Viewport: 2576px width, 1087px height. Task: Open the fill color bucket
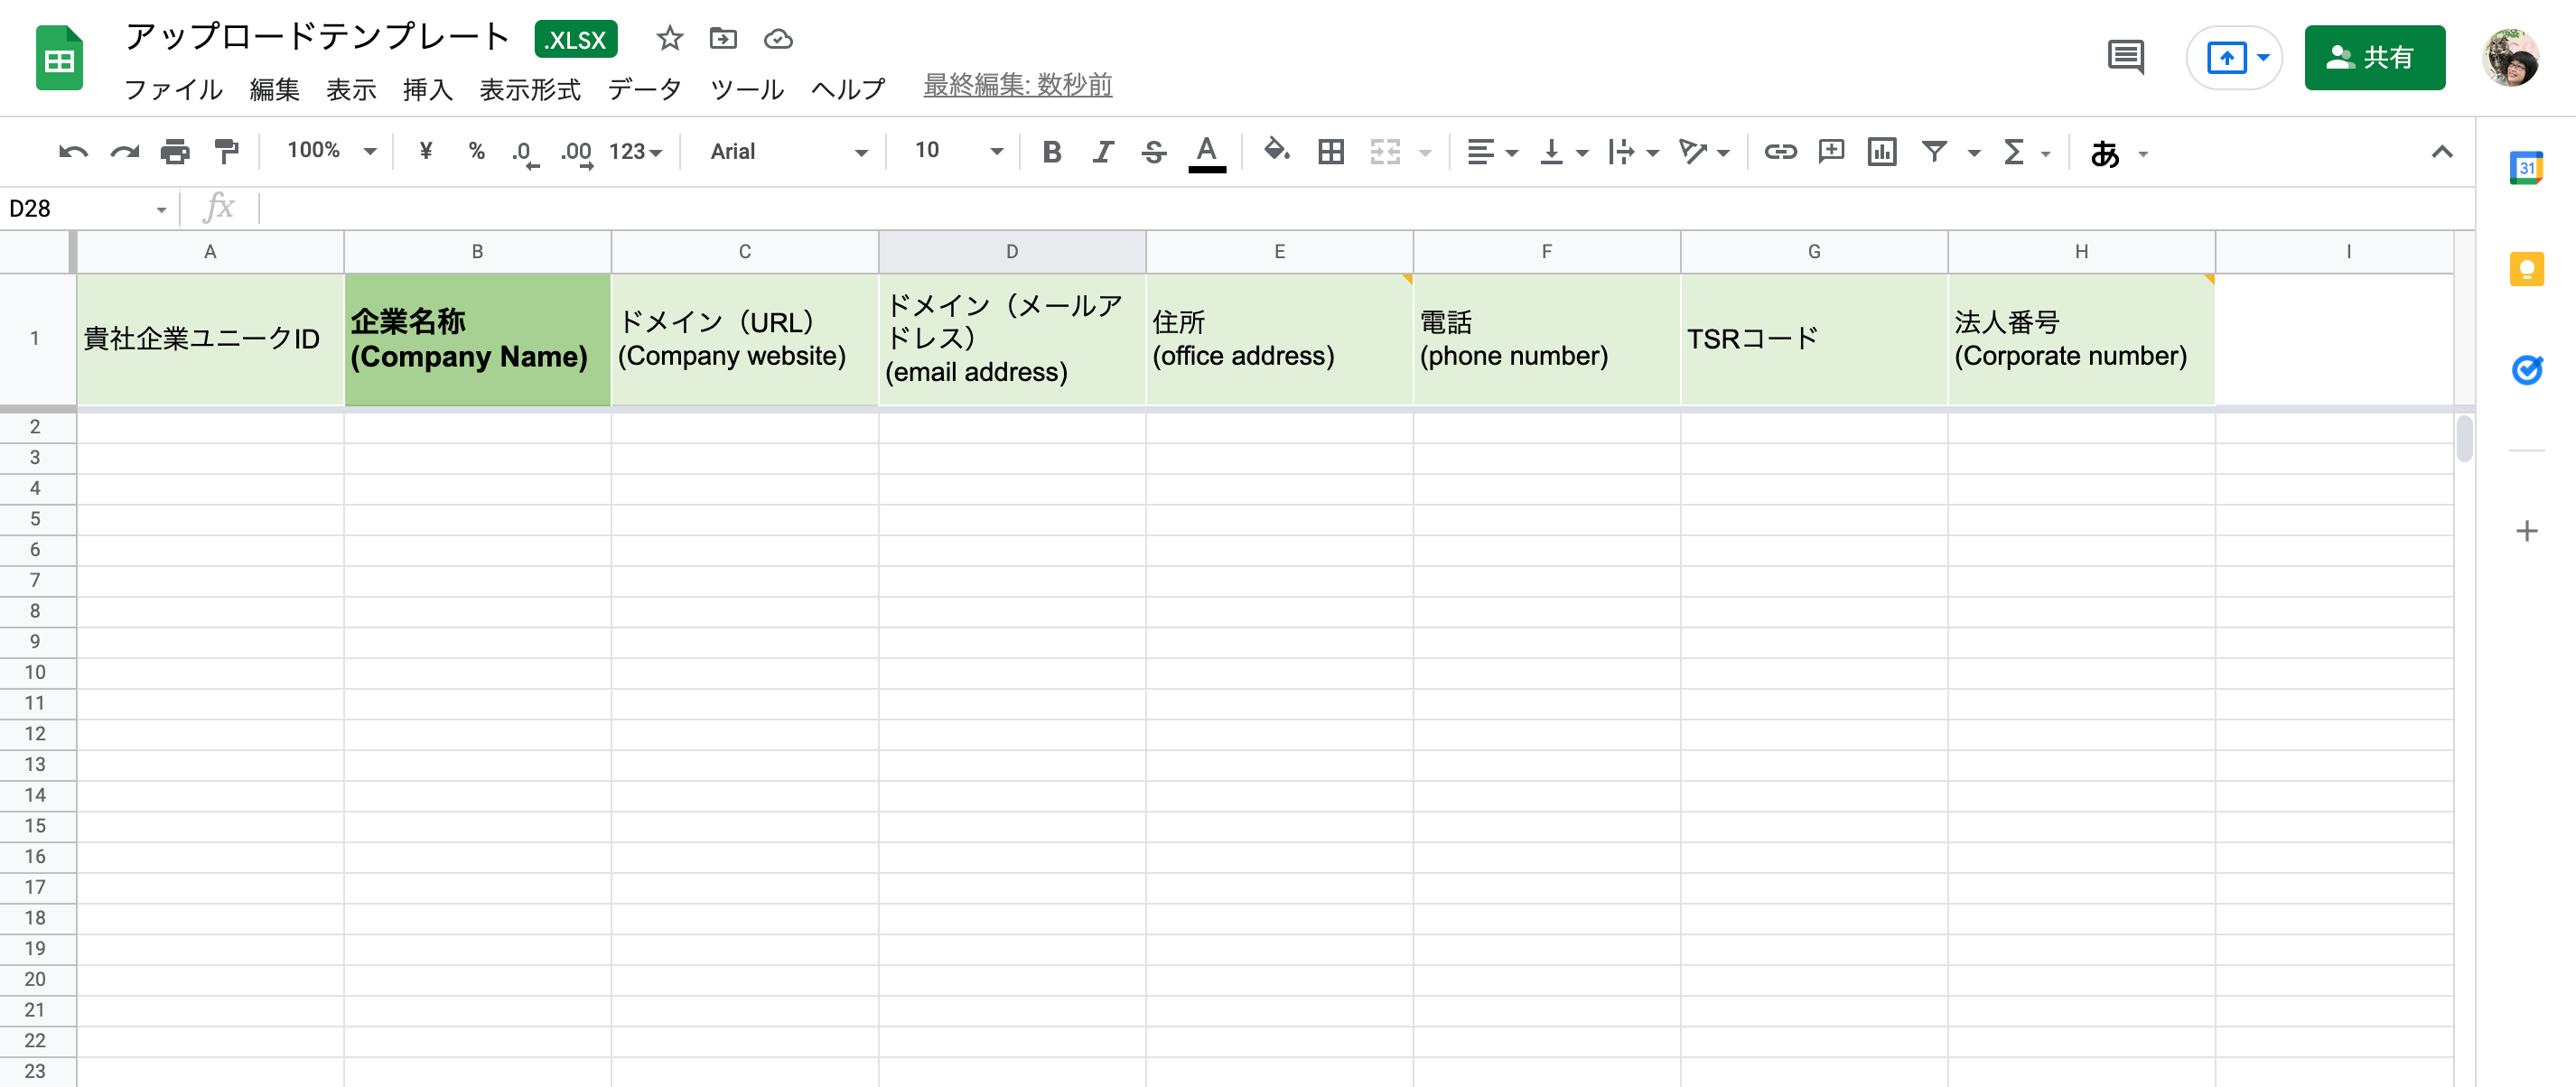coord(1275,152)
